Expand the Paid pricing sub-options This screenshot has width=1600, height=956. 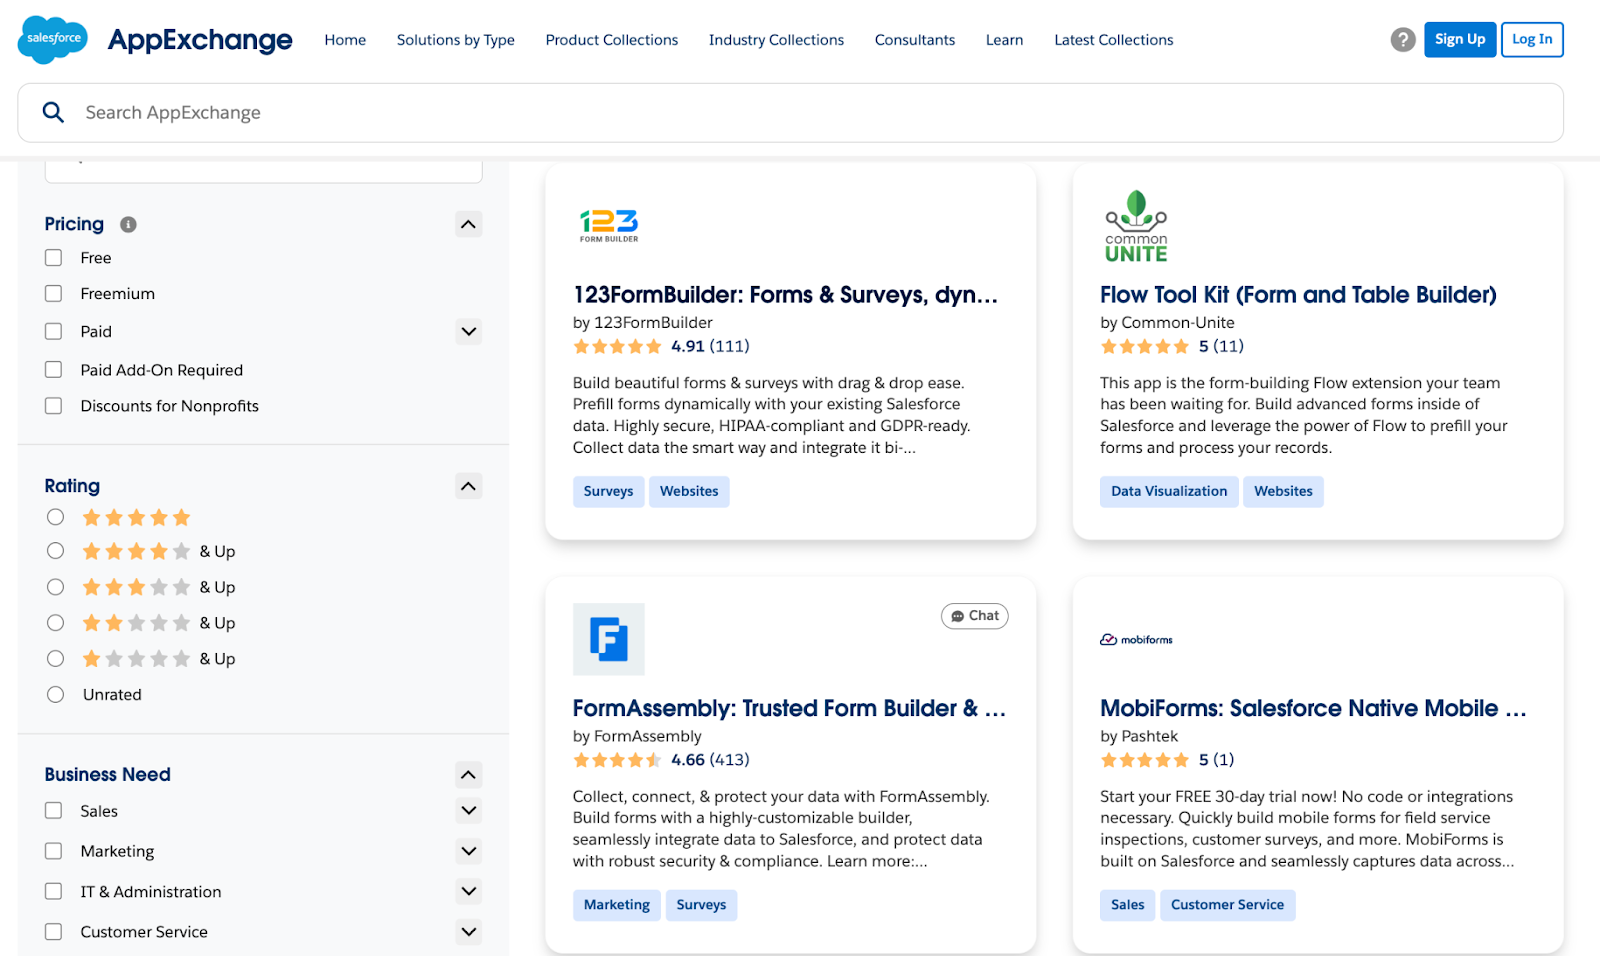(x=468, y=331)
